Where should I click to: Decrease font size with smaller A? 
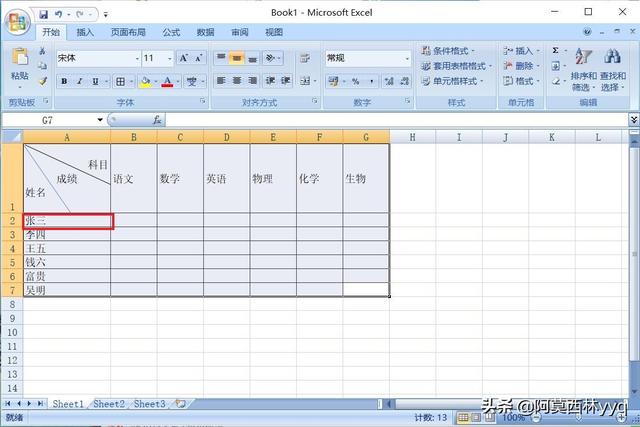point(199,58)
